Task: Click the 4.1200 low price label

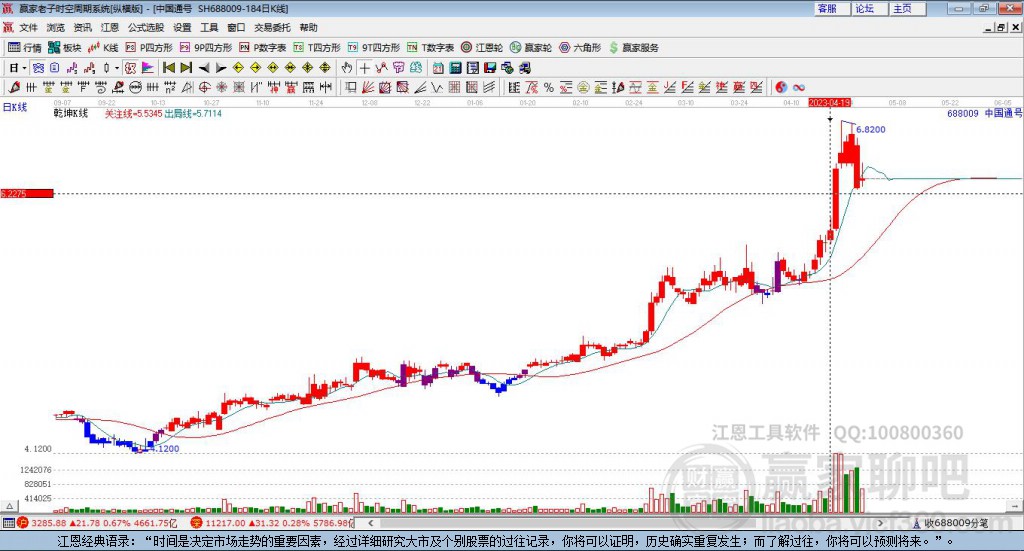Action: [x=163, y=449]
